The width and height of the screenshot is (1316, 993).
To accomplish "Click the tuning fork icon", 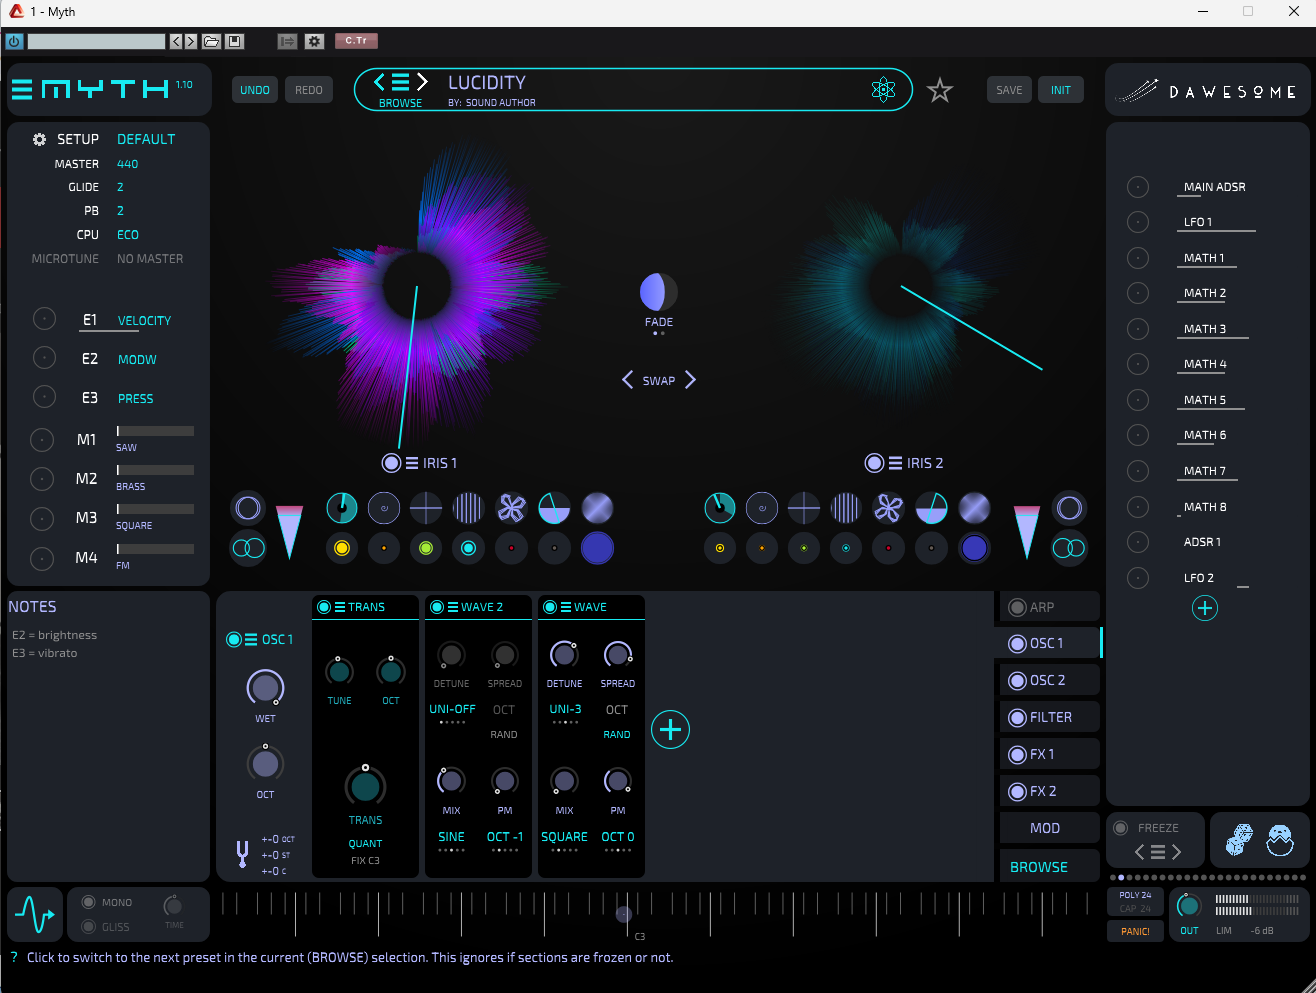I will 242,854.
